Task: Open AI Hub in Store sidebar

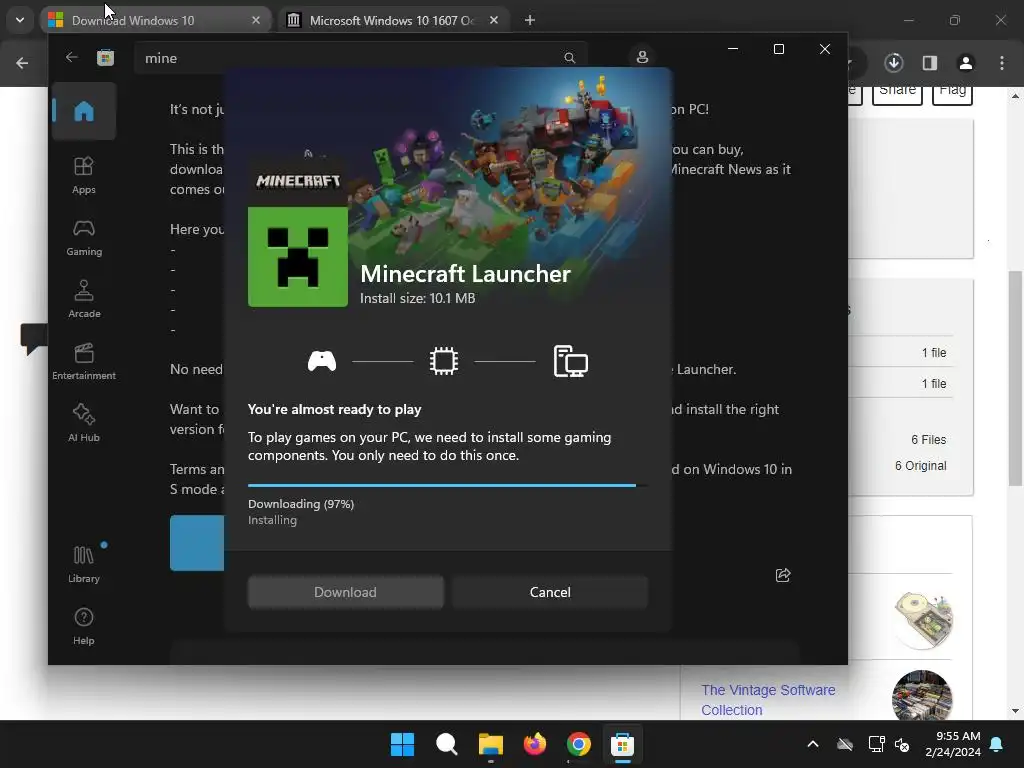Action: (x=84, y=423)
